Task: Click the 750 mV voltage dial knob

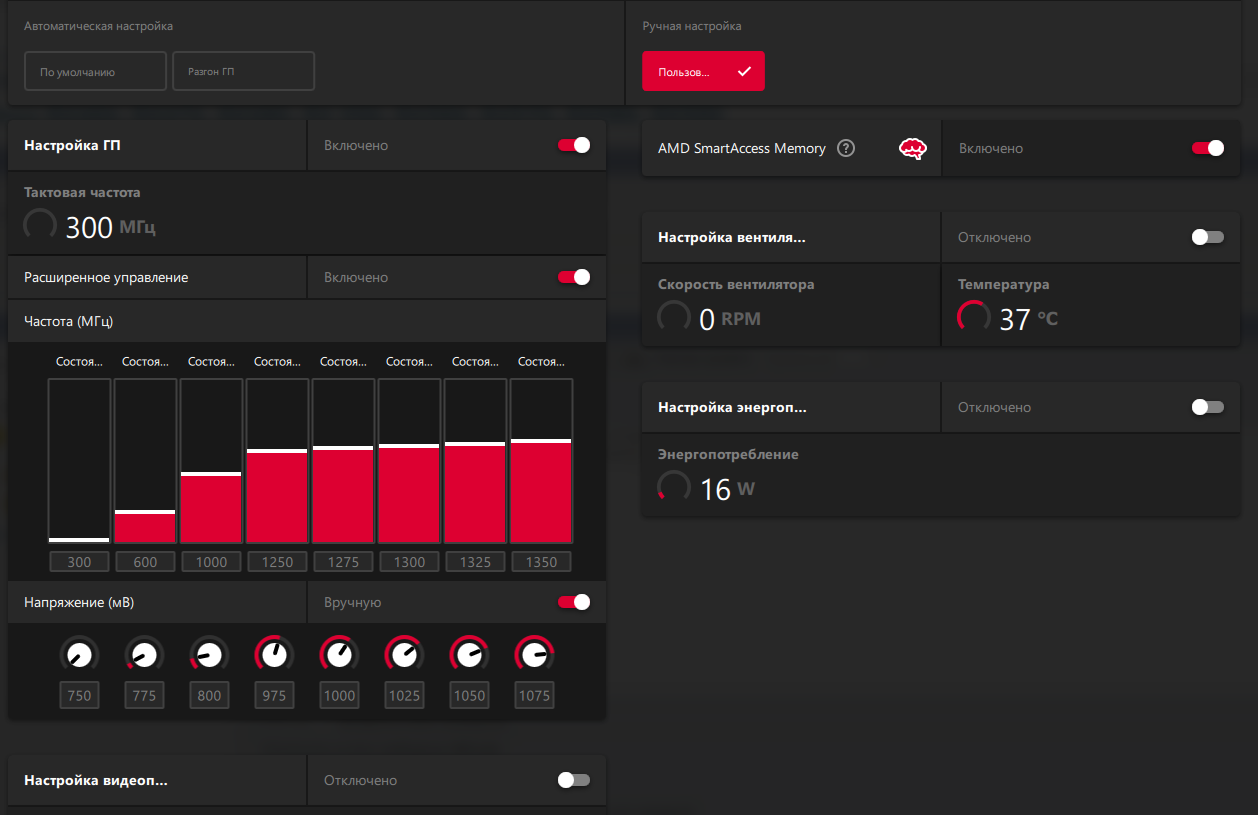Action: 79,655
